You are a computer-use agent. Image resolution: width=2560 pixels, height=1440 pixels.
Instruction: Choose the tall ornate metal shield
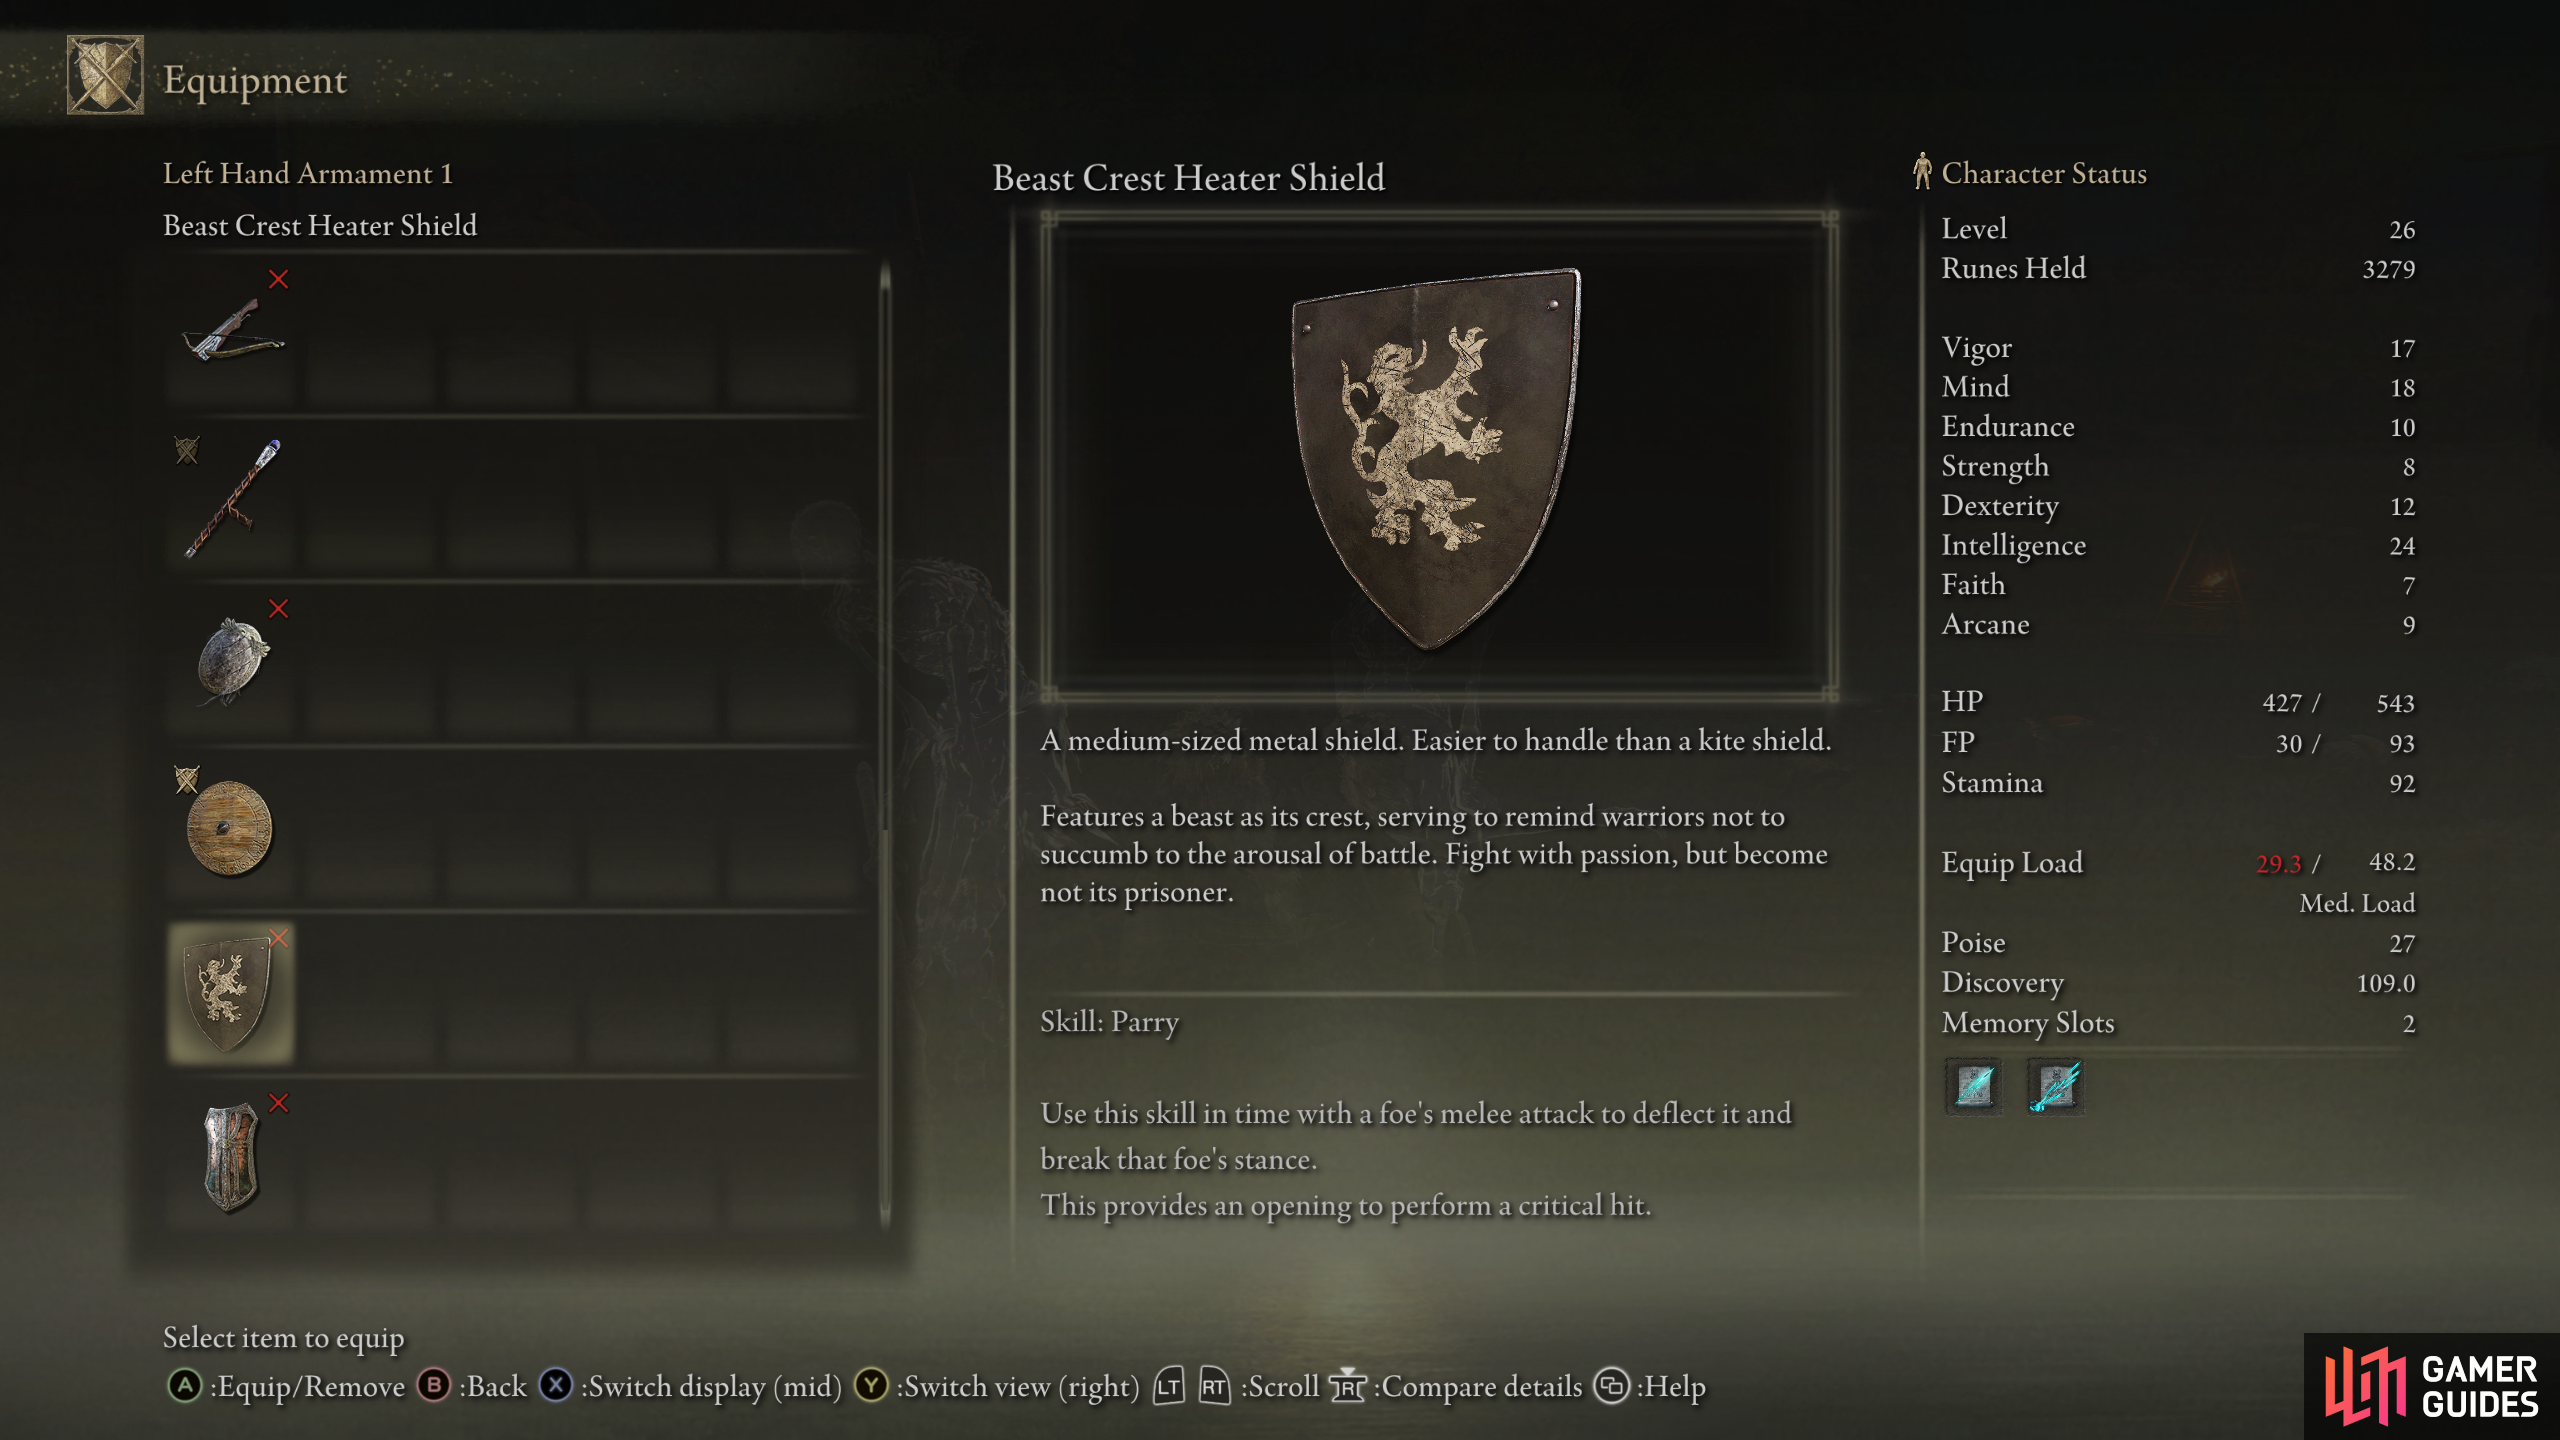pos(231,1157)
